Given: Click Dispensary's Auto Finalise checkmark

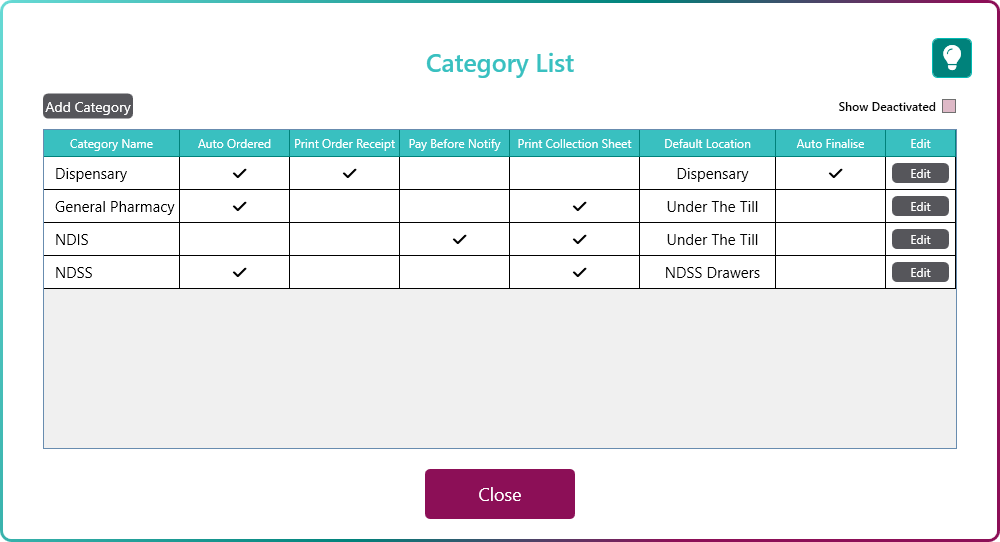Looking at the screenshot, I should tap(835, 174).
